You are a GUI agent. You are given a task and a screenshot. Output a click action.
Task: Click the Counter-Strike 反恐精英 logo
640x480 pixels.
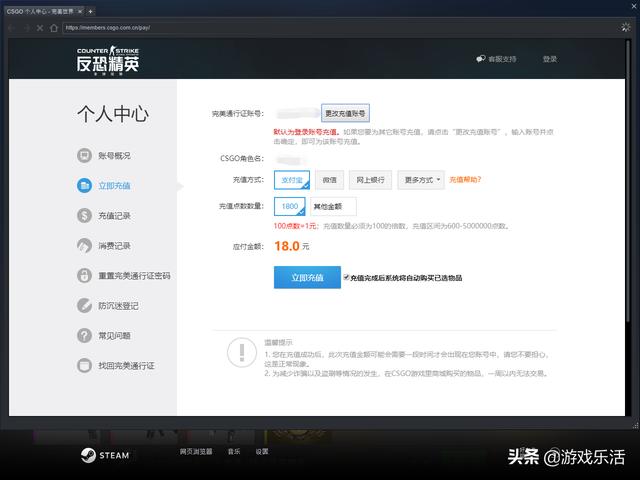coord(108,60)
